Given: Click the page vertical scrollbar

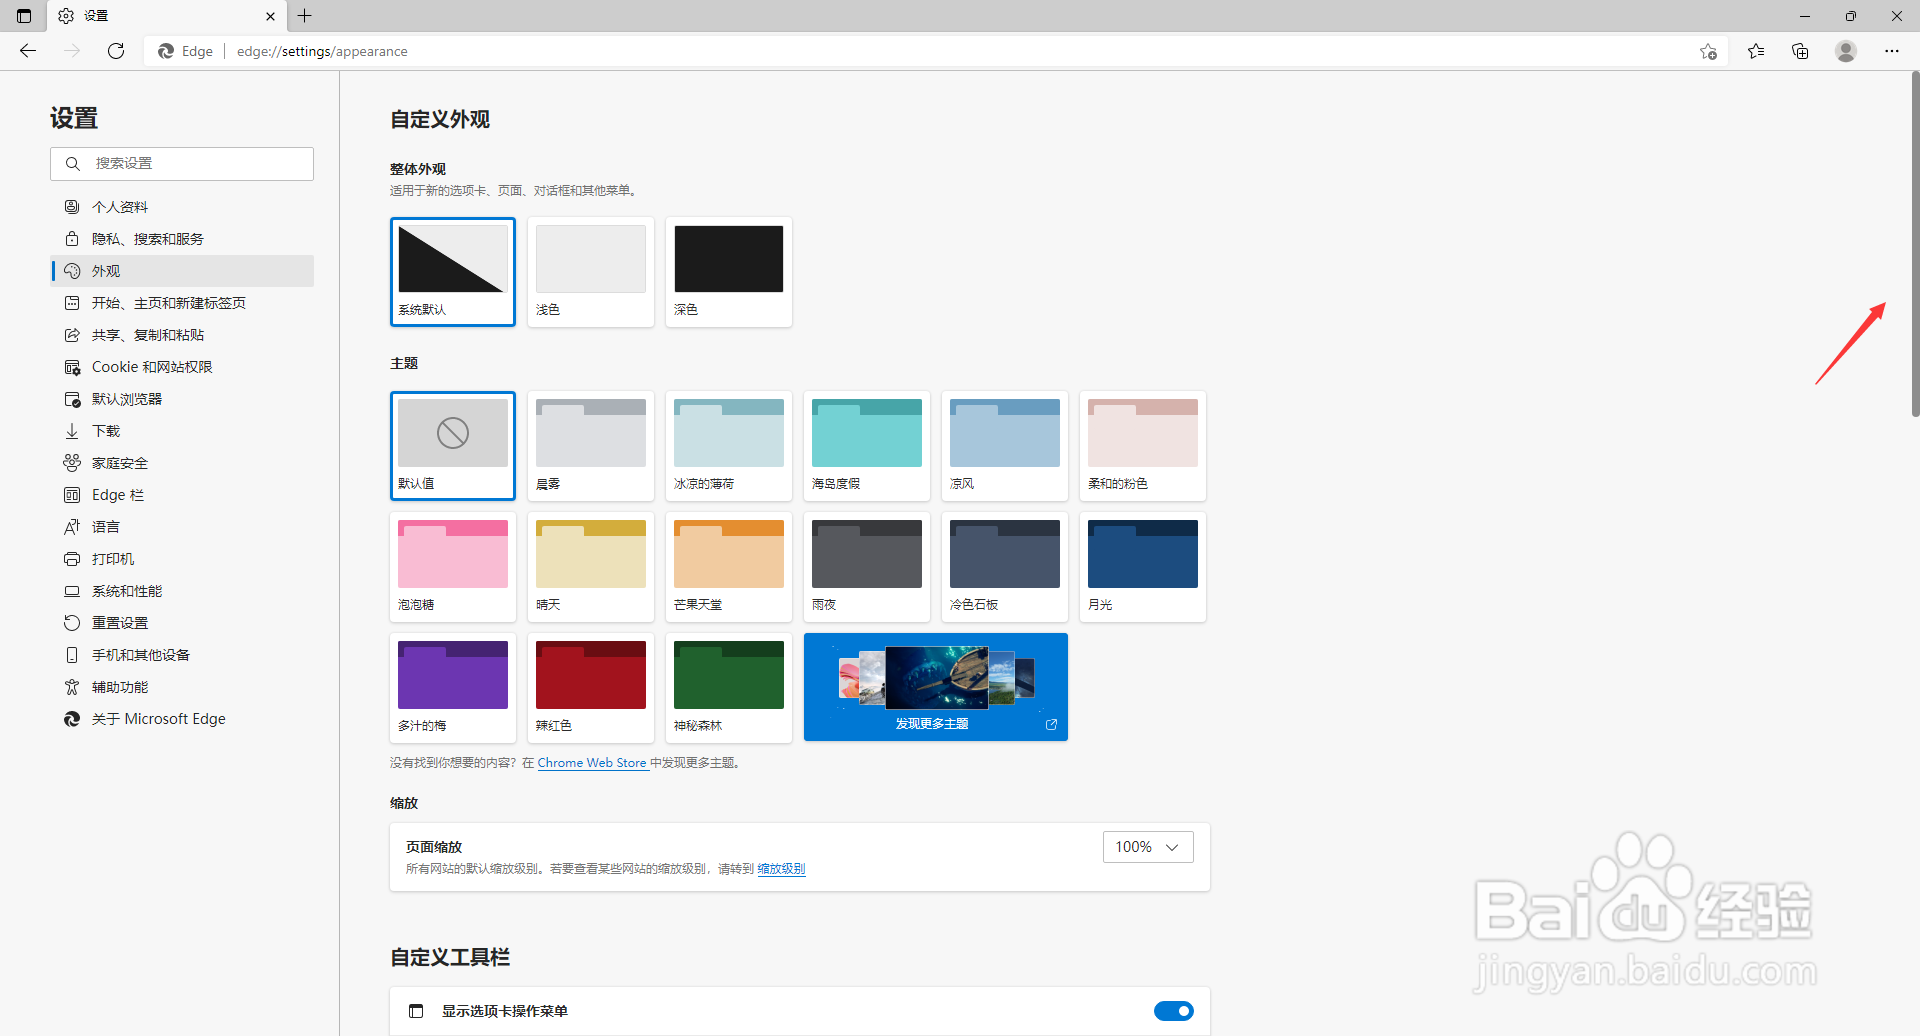Looking at the screenshot, I should click(1915, 245).
